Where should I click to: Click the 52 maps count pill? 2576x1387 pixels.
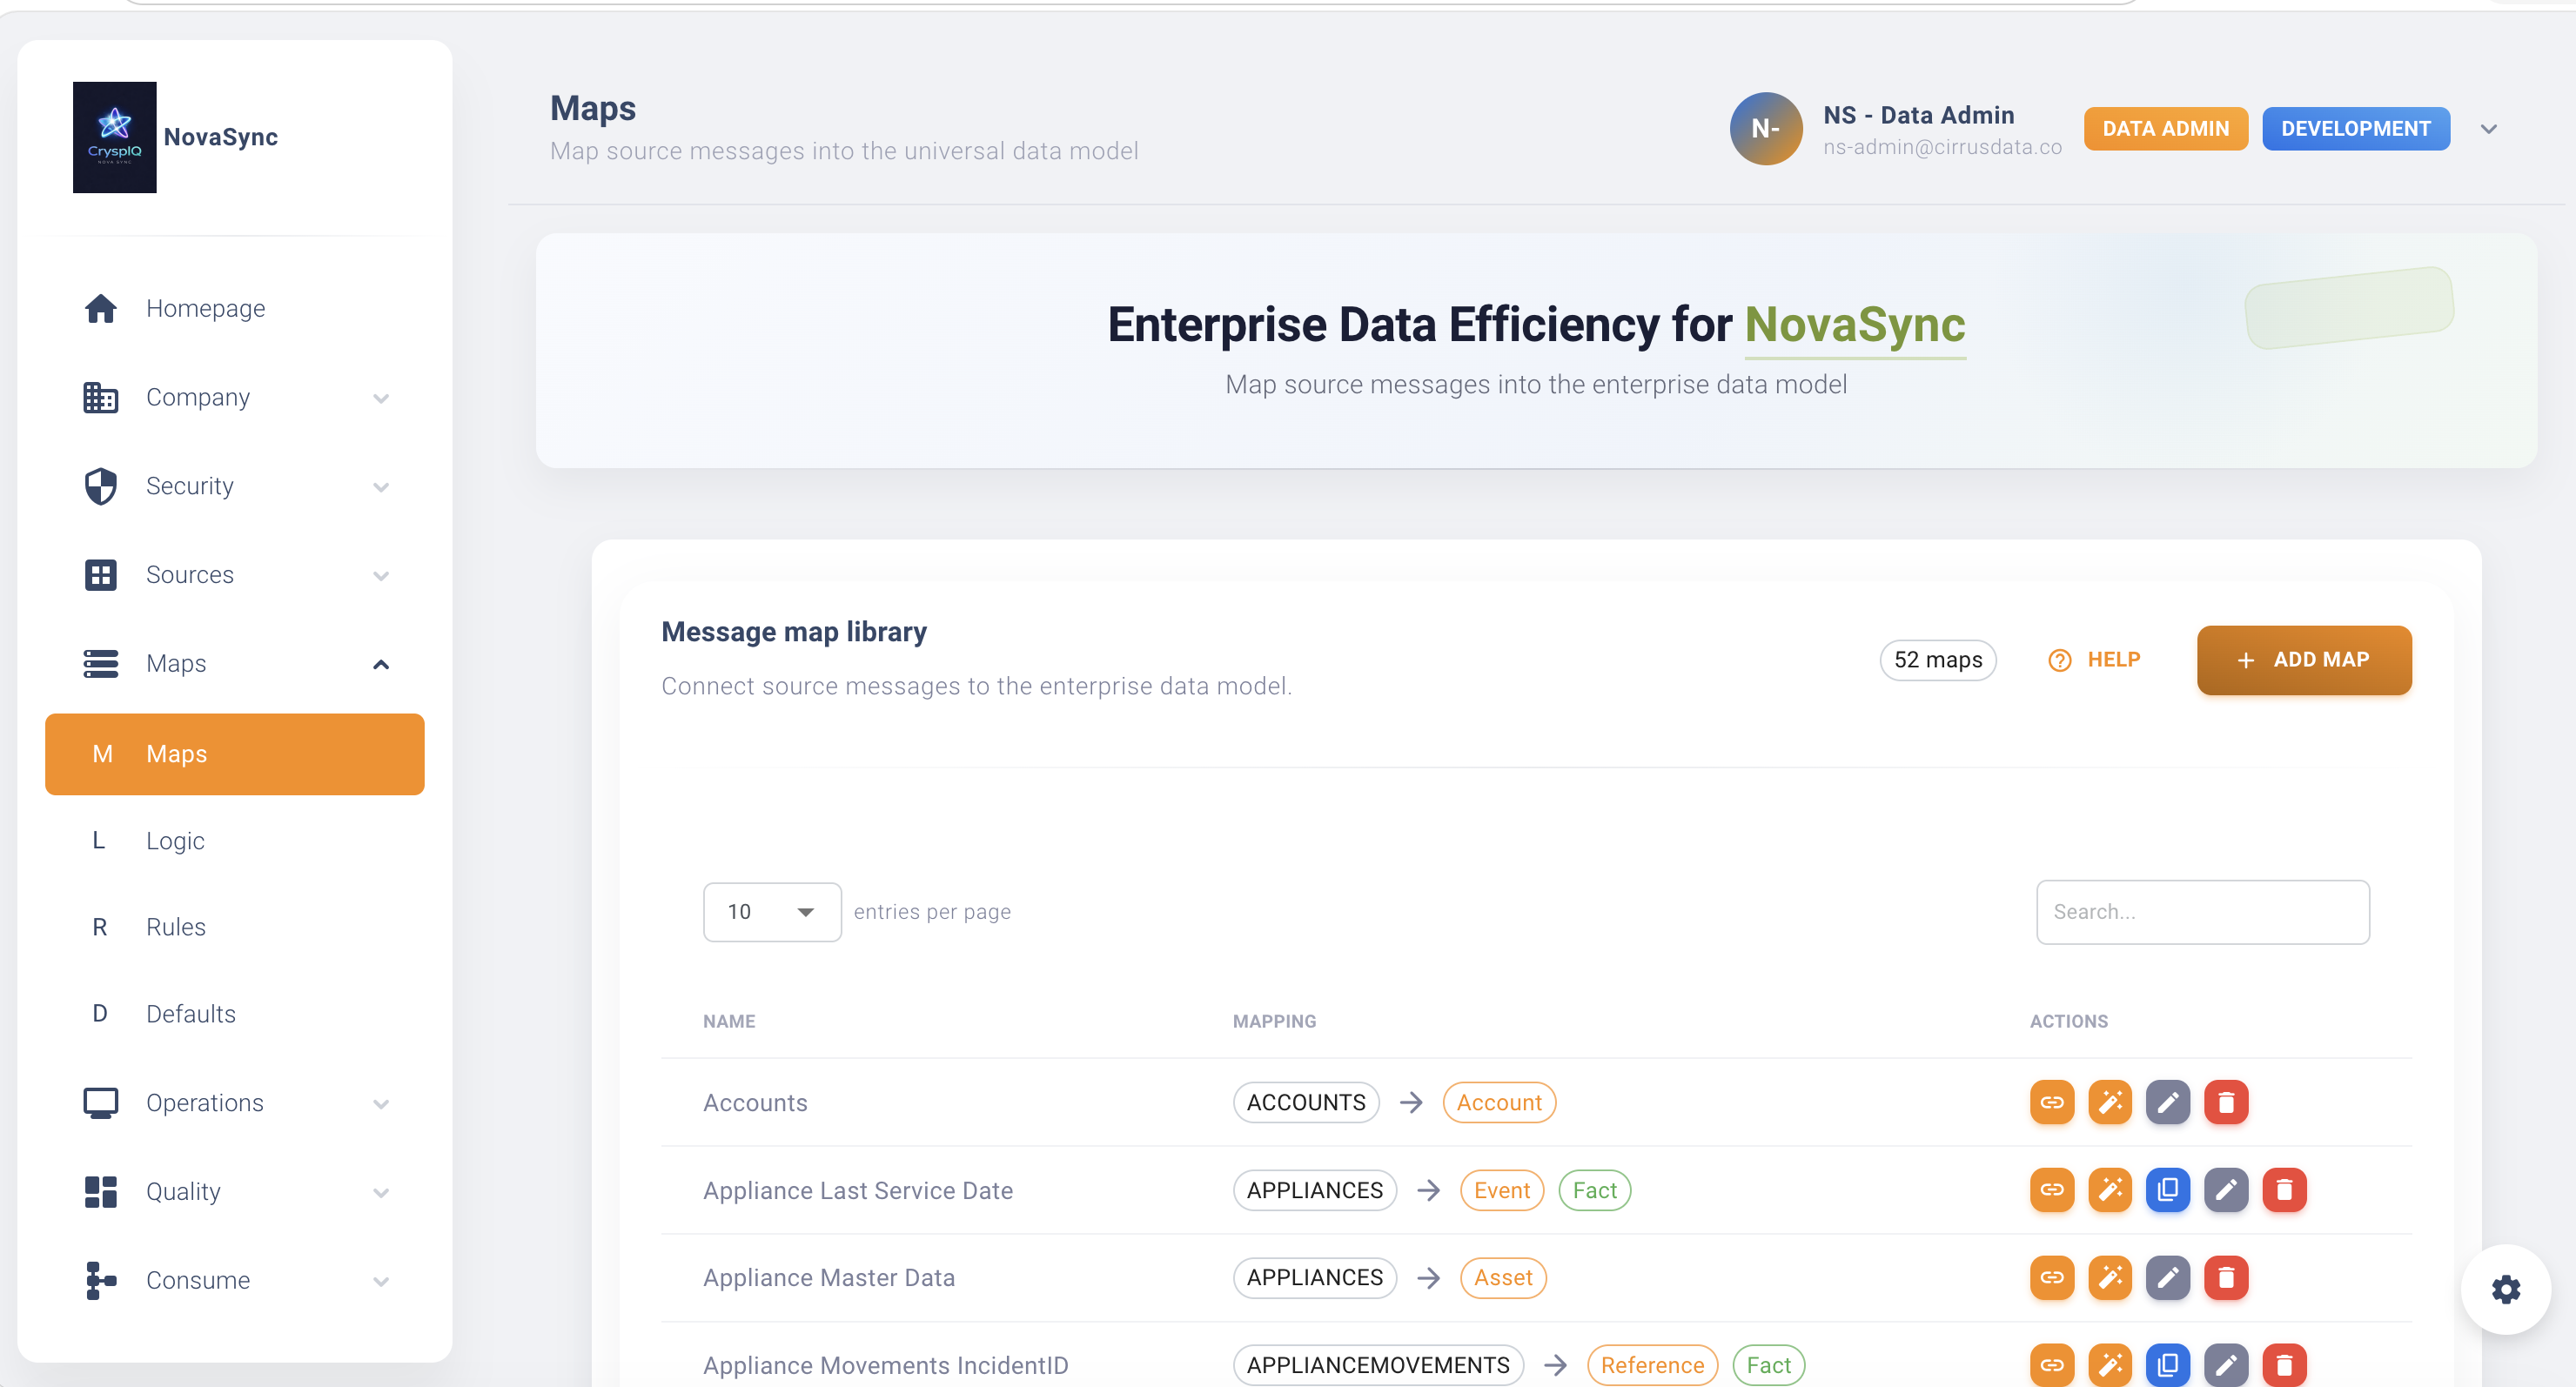1937,660
